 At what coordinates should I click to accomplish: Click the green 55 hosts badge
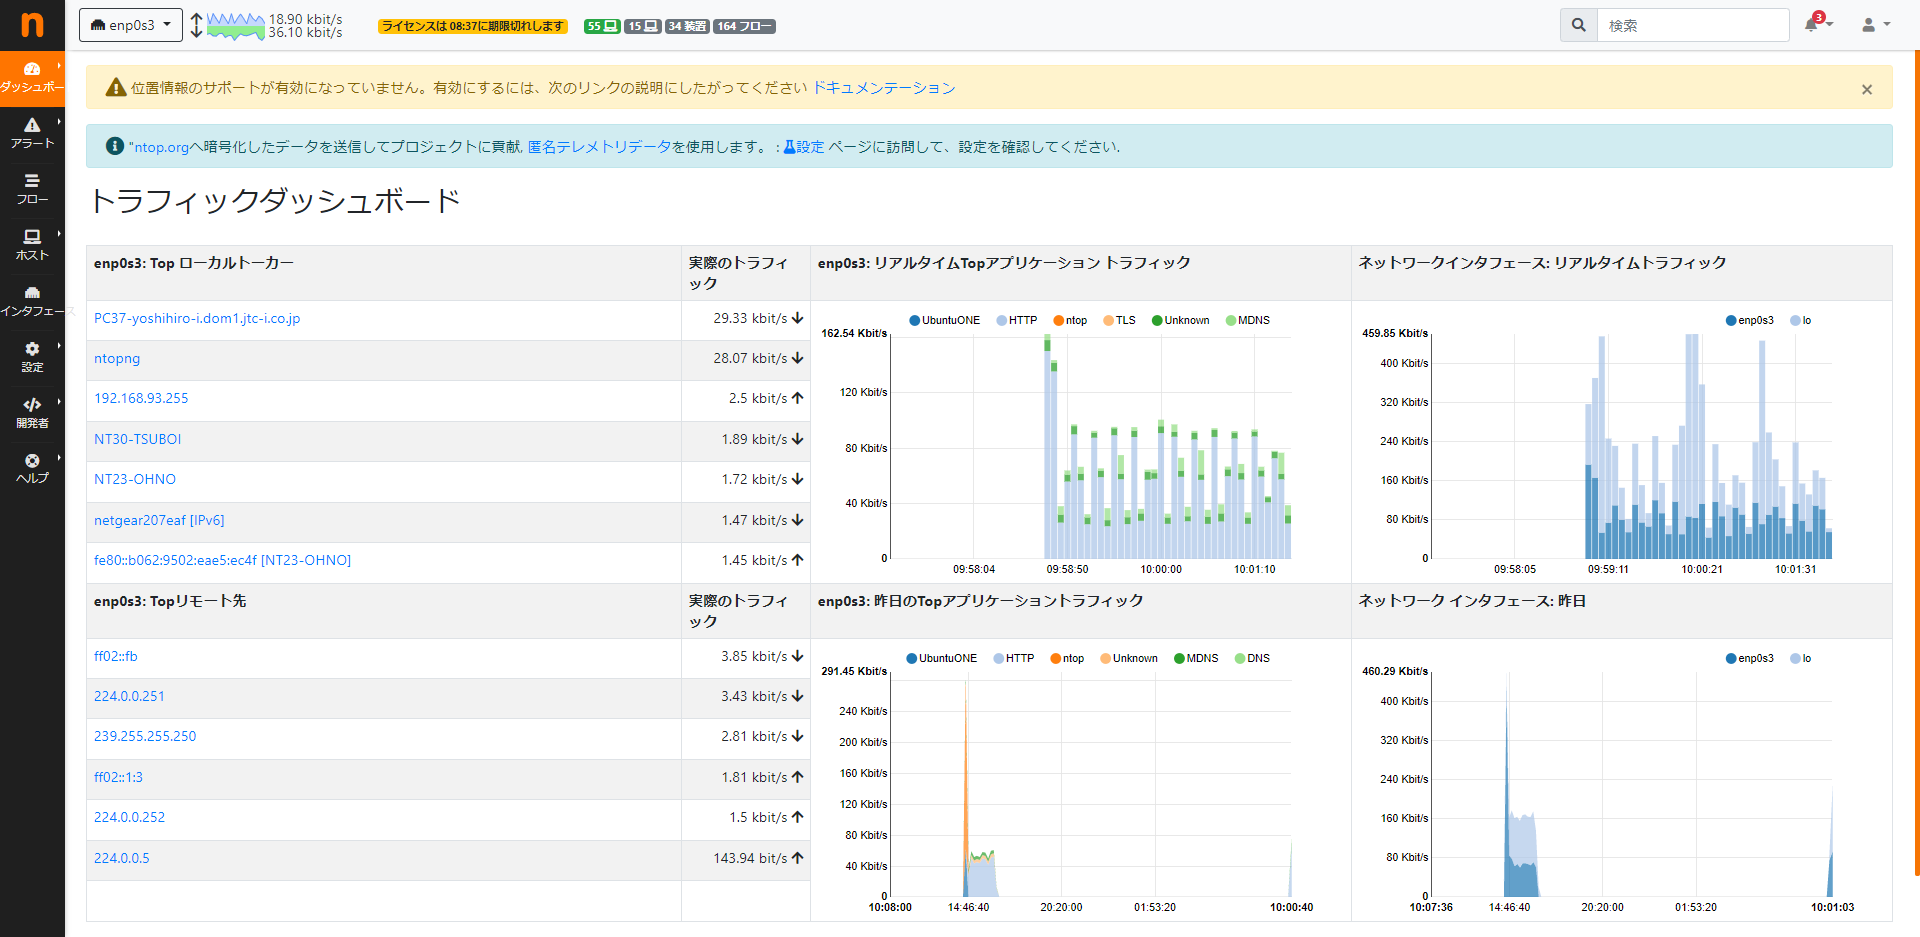pyautogui.click(x=602, y=26)
